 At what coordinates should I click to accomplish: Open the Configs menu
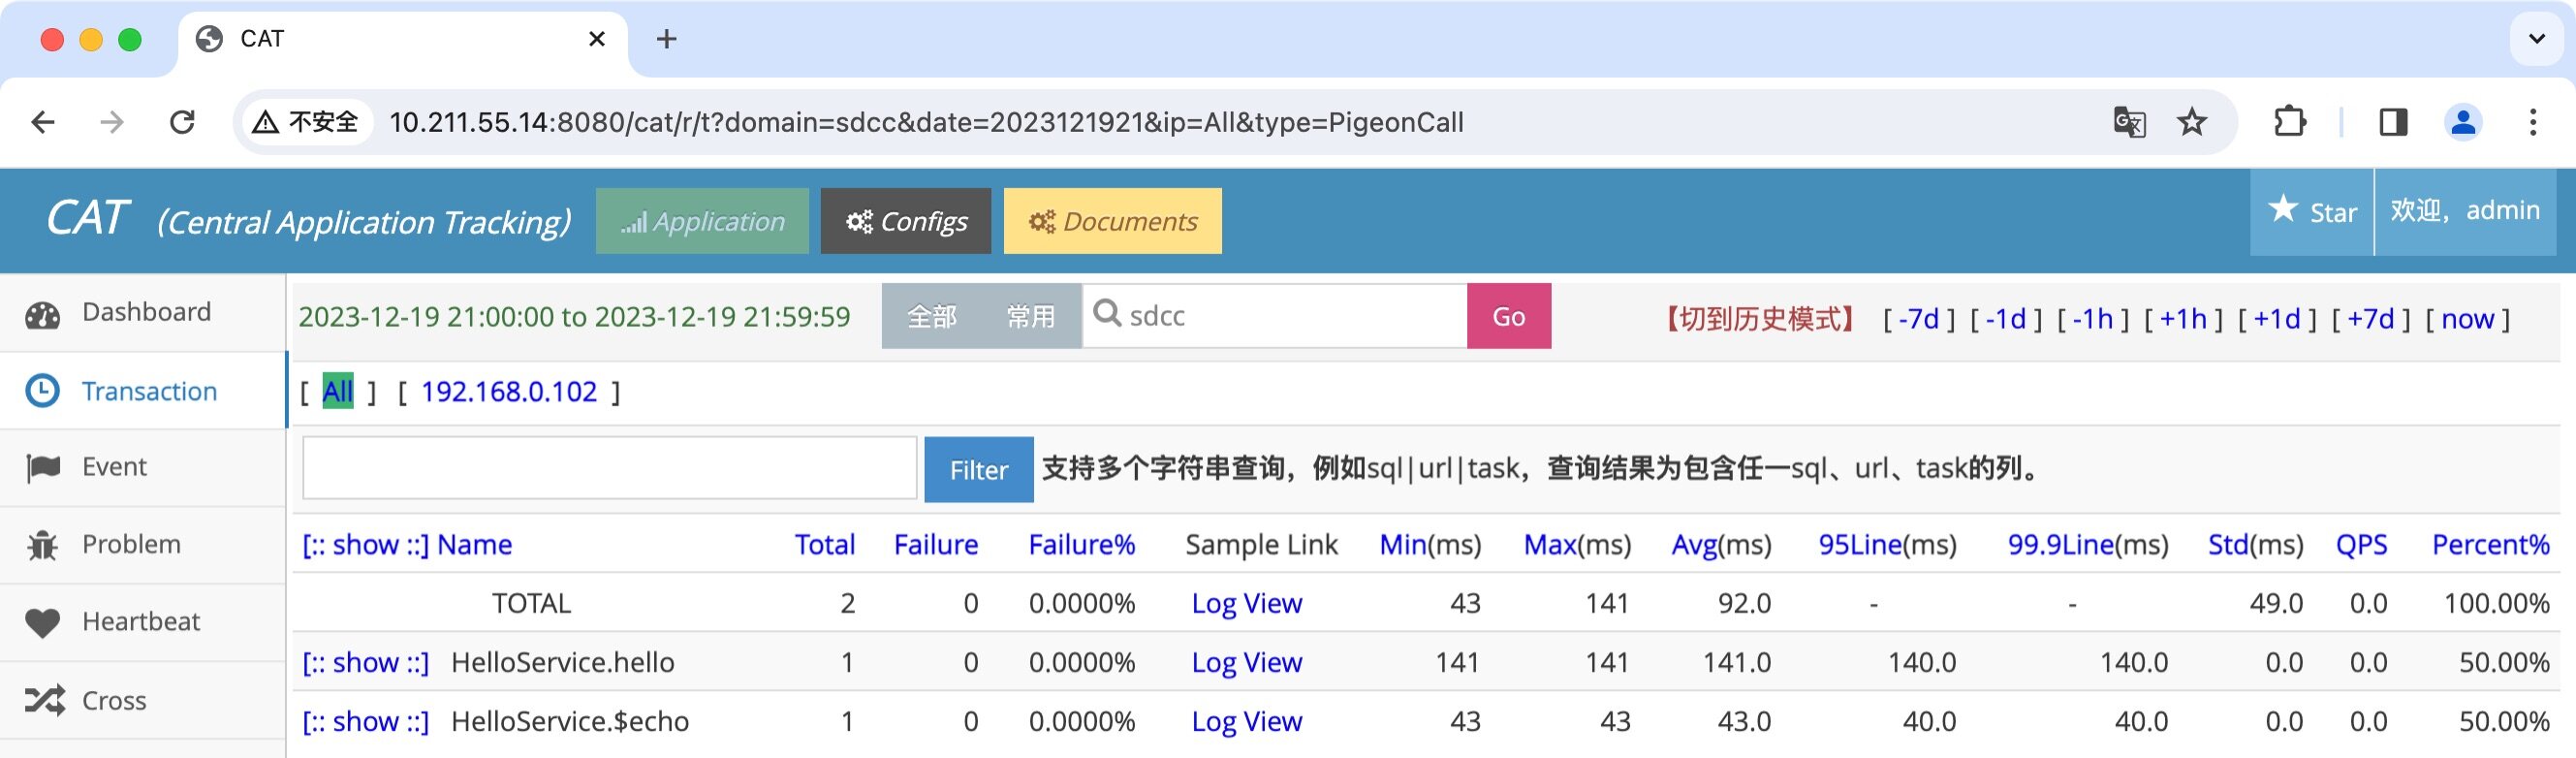coord(906,221)
